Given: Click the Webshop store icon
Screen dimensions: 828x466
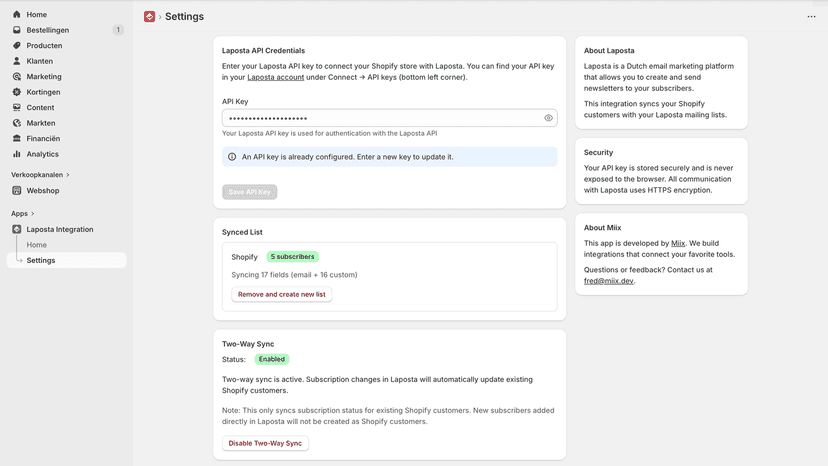Looking at the screenshot, I should click(16, 190).
